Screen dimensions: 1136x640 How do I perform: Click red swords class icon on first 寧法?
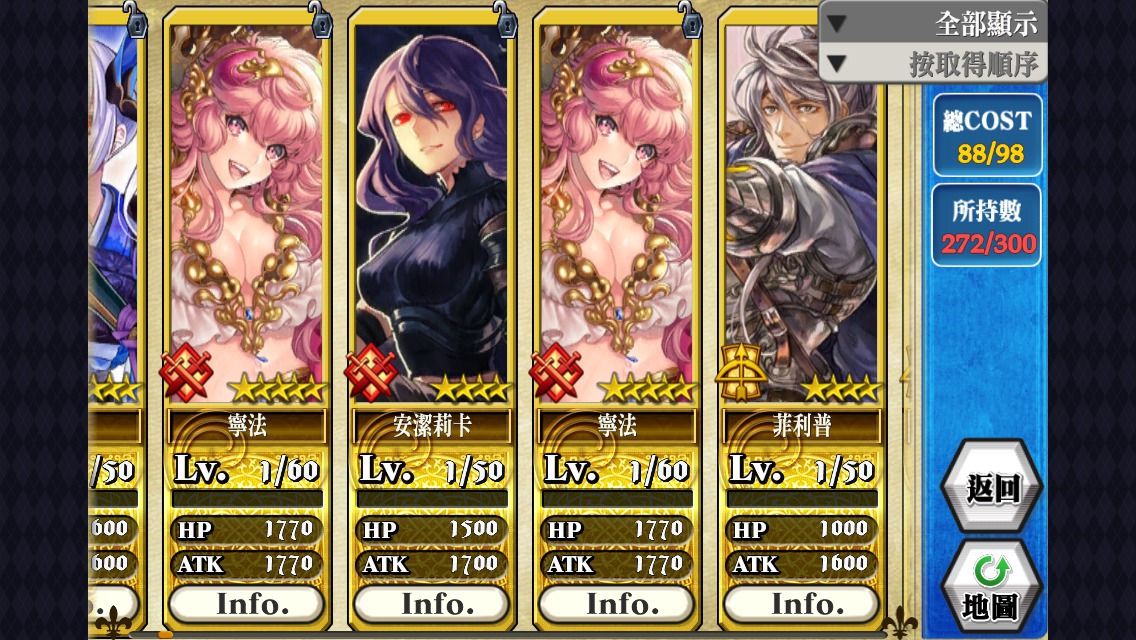pos(185,373)
